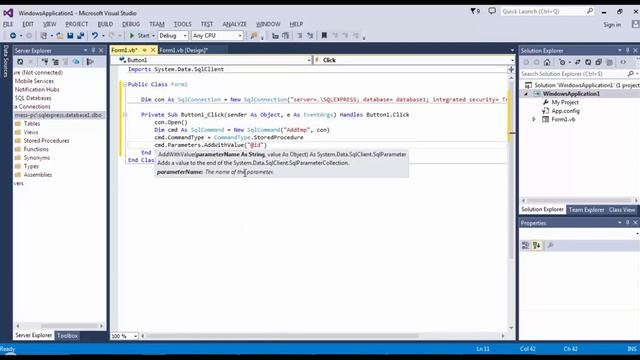Open the DEBUG menu
This screenshot has width=640, height=360.
(131, 24)
